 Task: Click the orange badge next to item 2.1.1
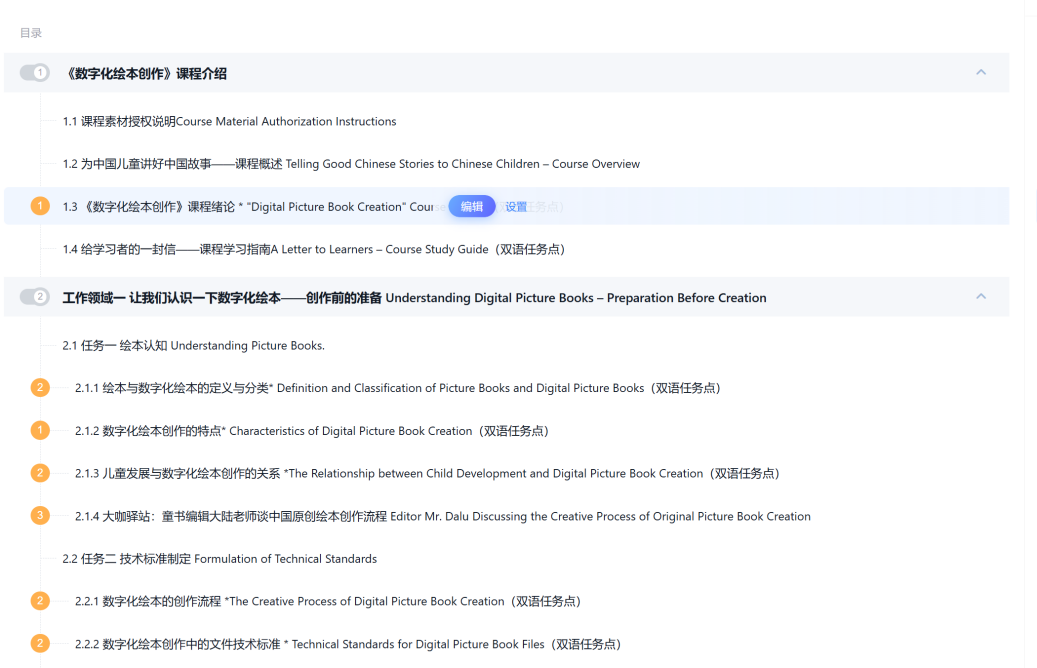click(x=40, y=388)
